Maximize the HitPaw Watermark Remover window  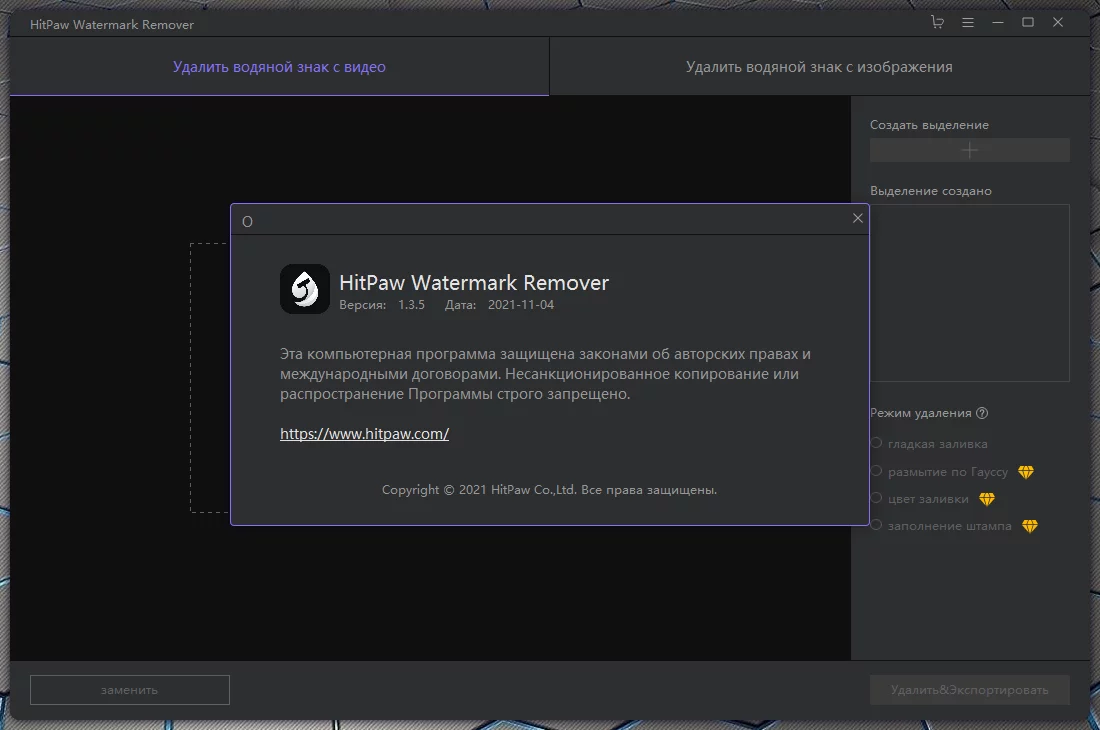pyautogui.click(x=1028, y=22)
